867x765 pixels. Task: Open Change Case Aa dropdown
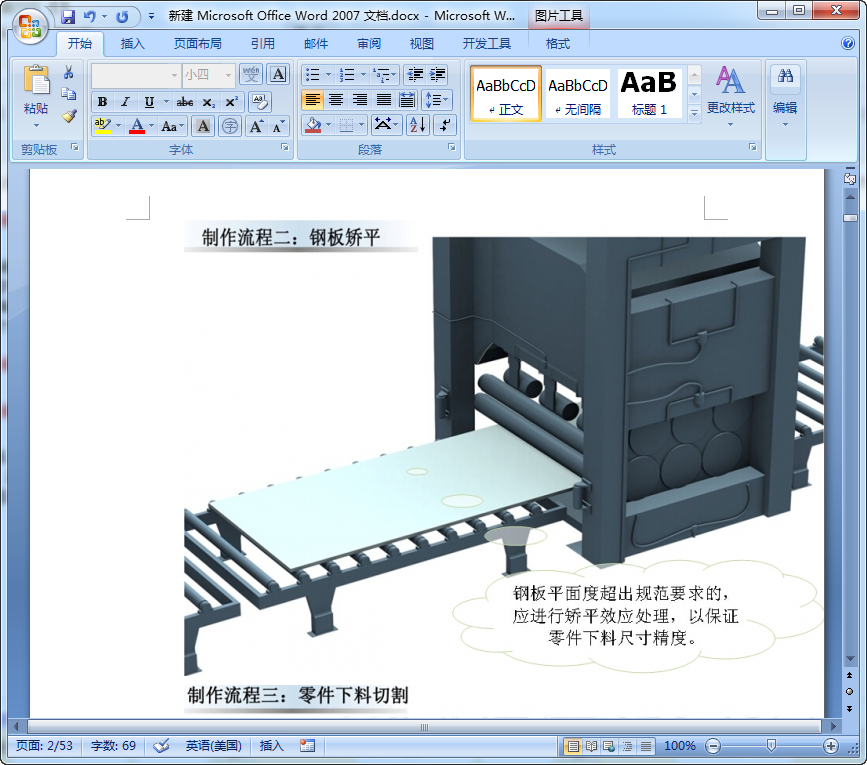coord(173,127)
